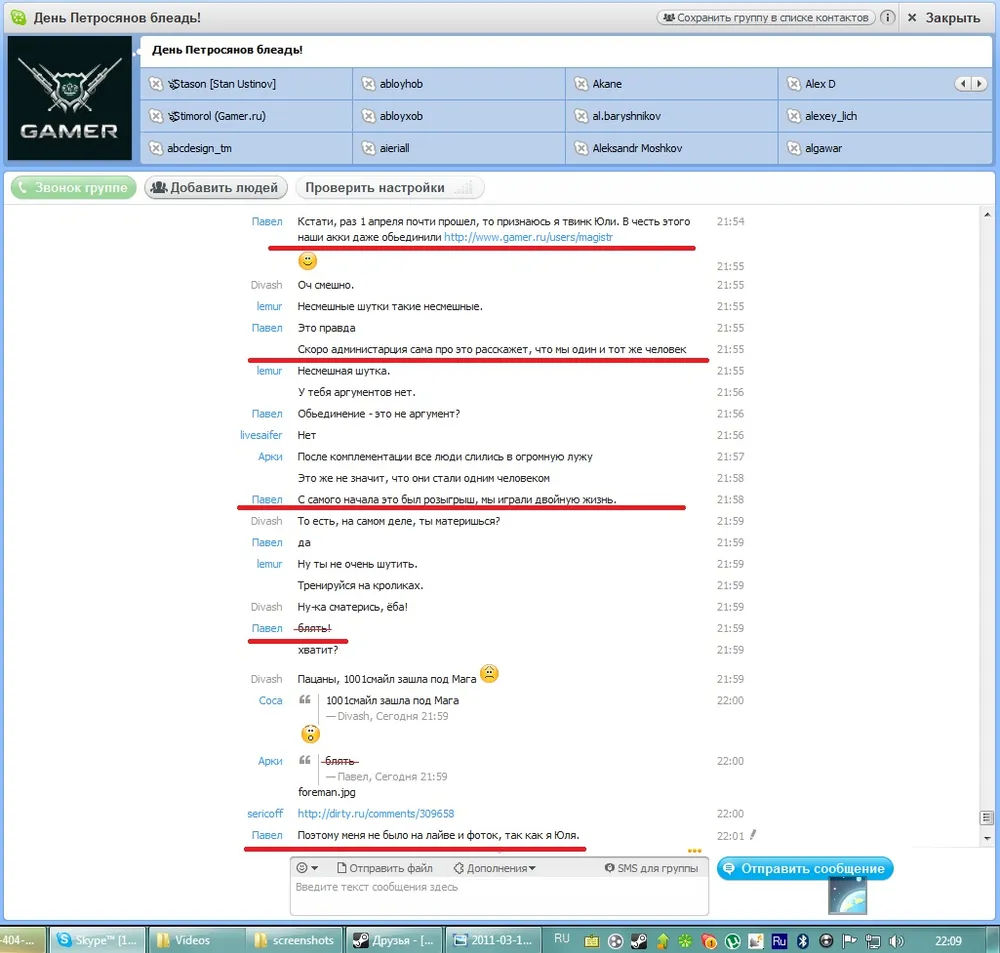1000x953 pixels.
Task: Switch to Skype taskbar button
Action: pos(98,940)
